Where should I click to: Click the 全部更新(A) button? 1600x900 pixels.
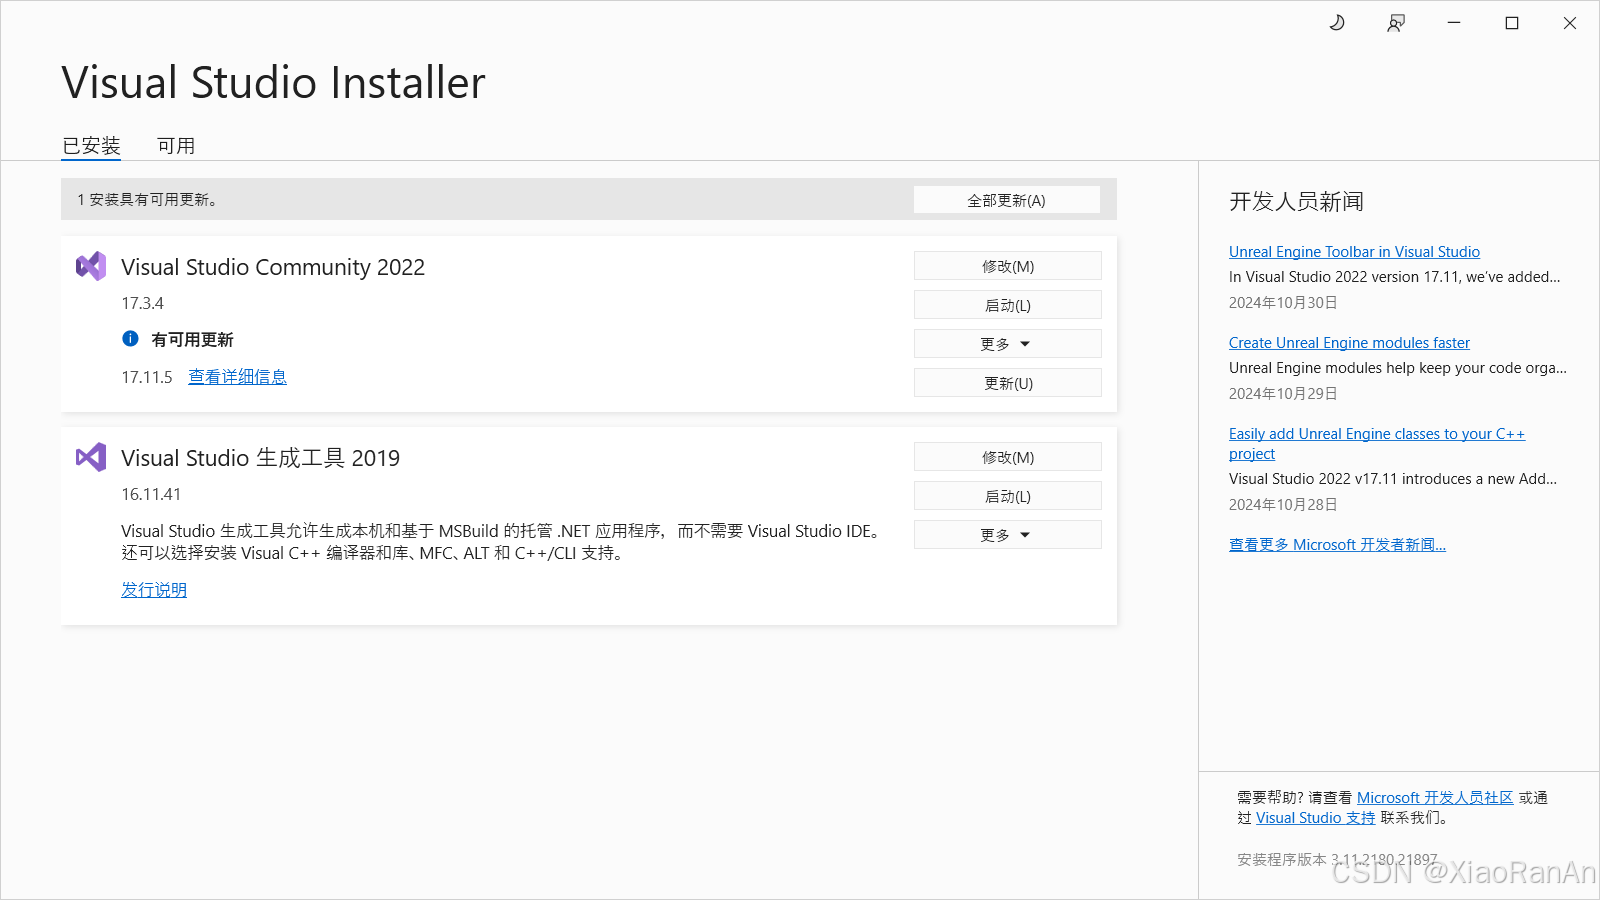(x=1007, y=200)
